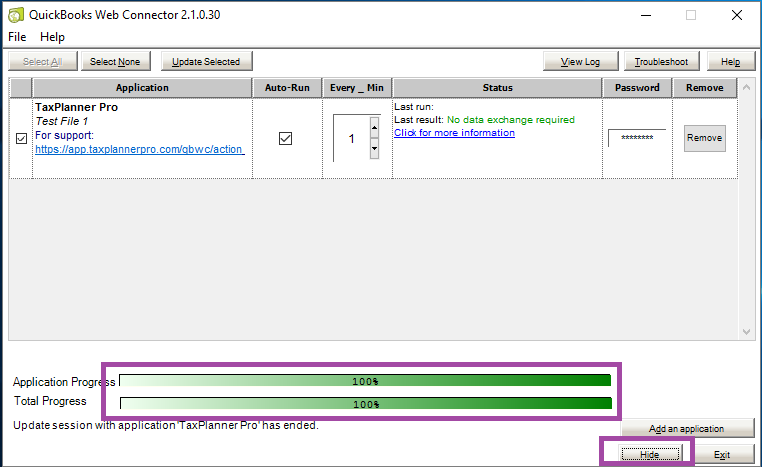The height and width of the screenshot is (467, 762).
Task: Click the QuickBooks Web Connector title icon
Action: click(16, 15)
